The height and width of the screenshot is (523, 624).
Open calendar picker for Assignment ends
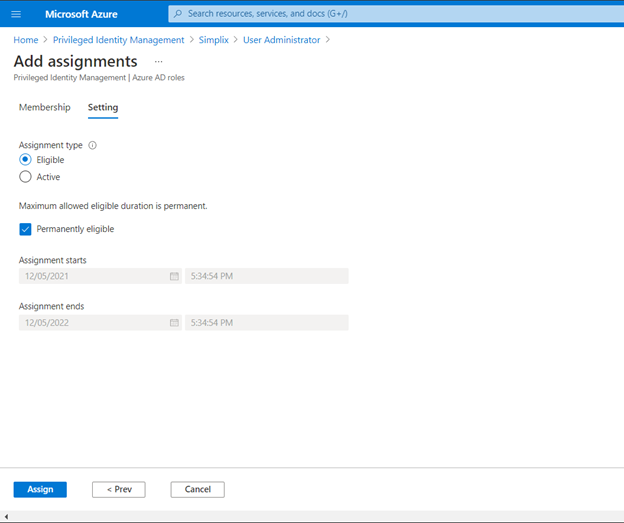174,323
